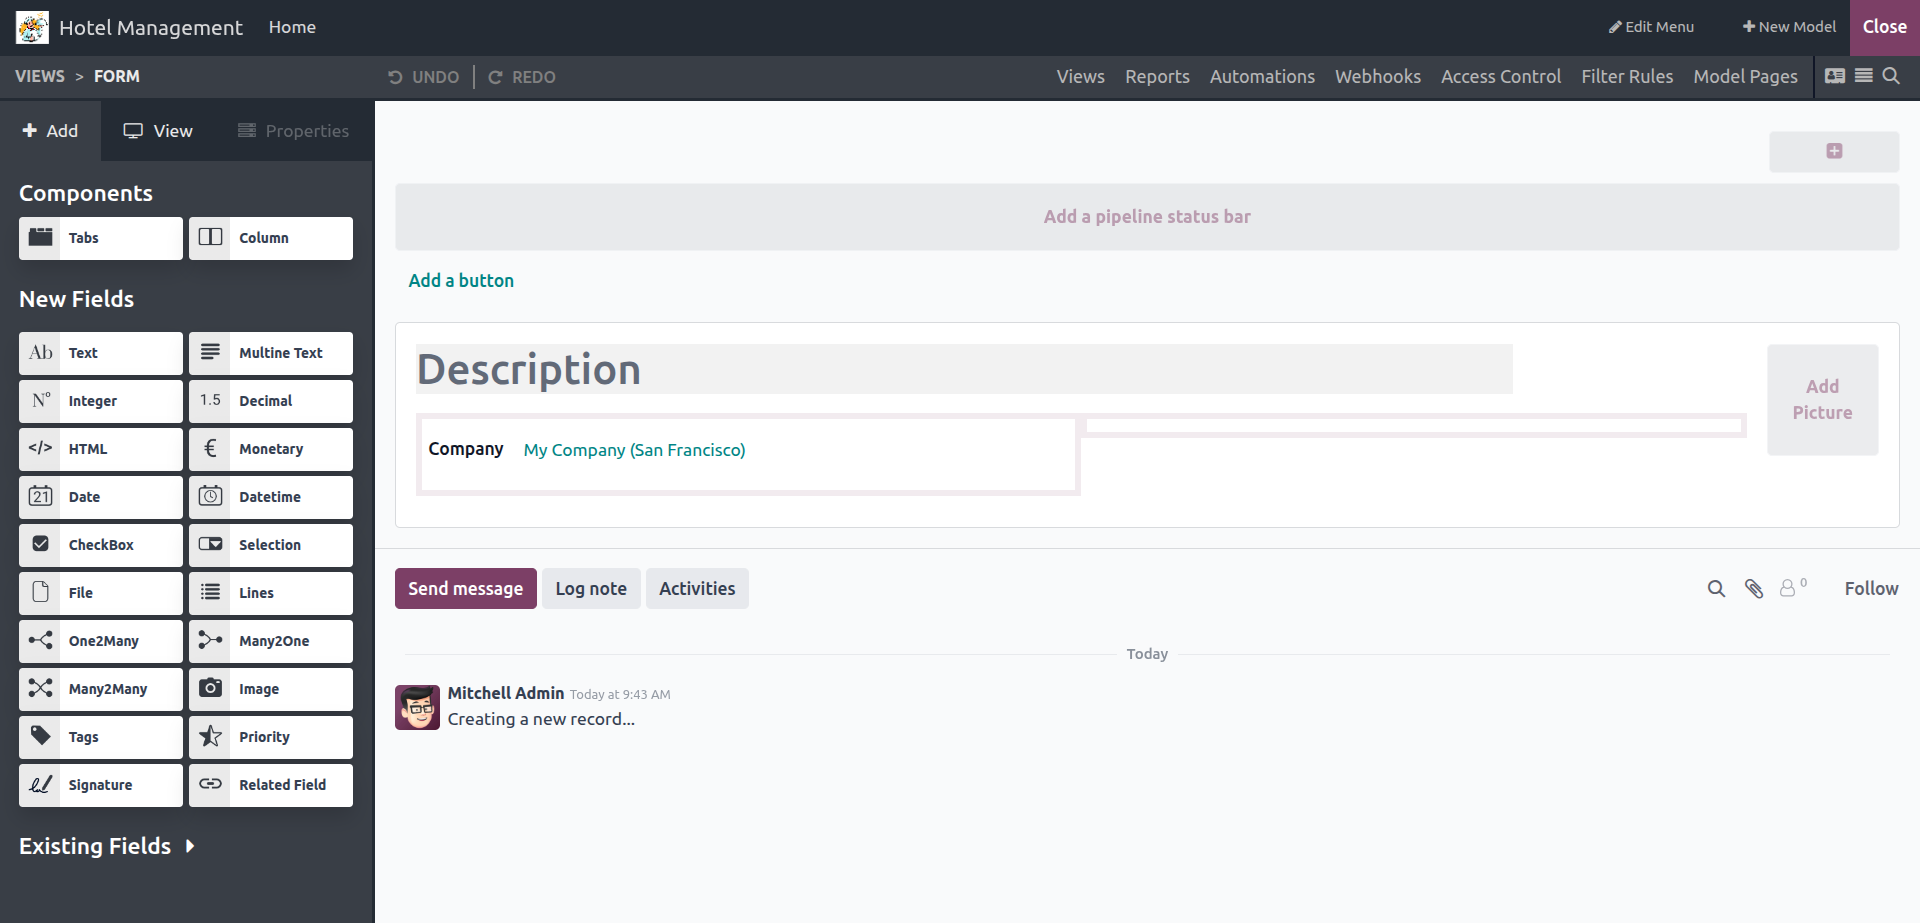Viewport: 1920px width, 923px height.
Task: Select the Signature field type
Action: point(101,785)
